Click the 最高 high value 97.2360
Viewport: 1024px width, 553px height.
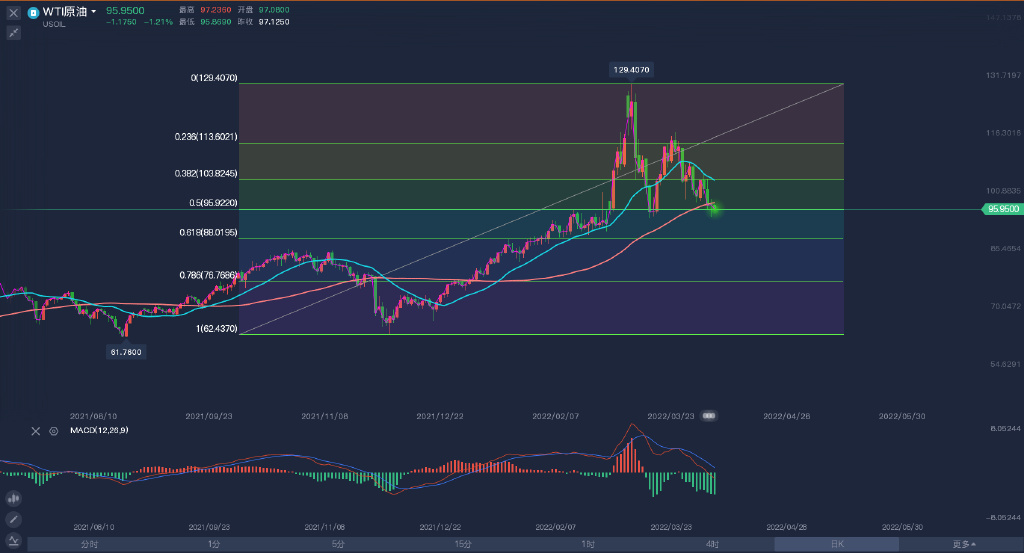coord(216,10)
